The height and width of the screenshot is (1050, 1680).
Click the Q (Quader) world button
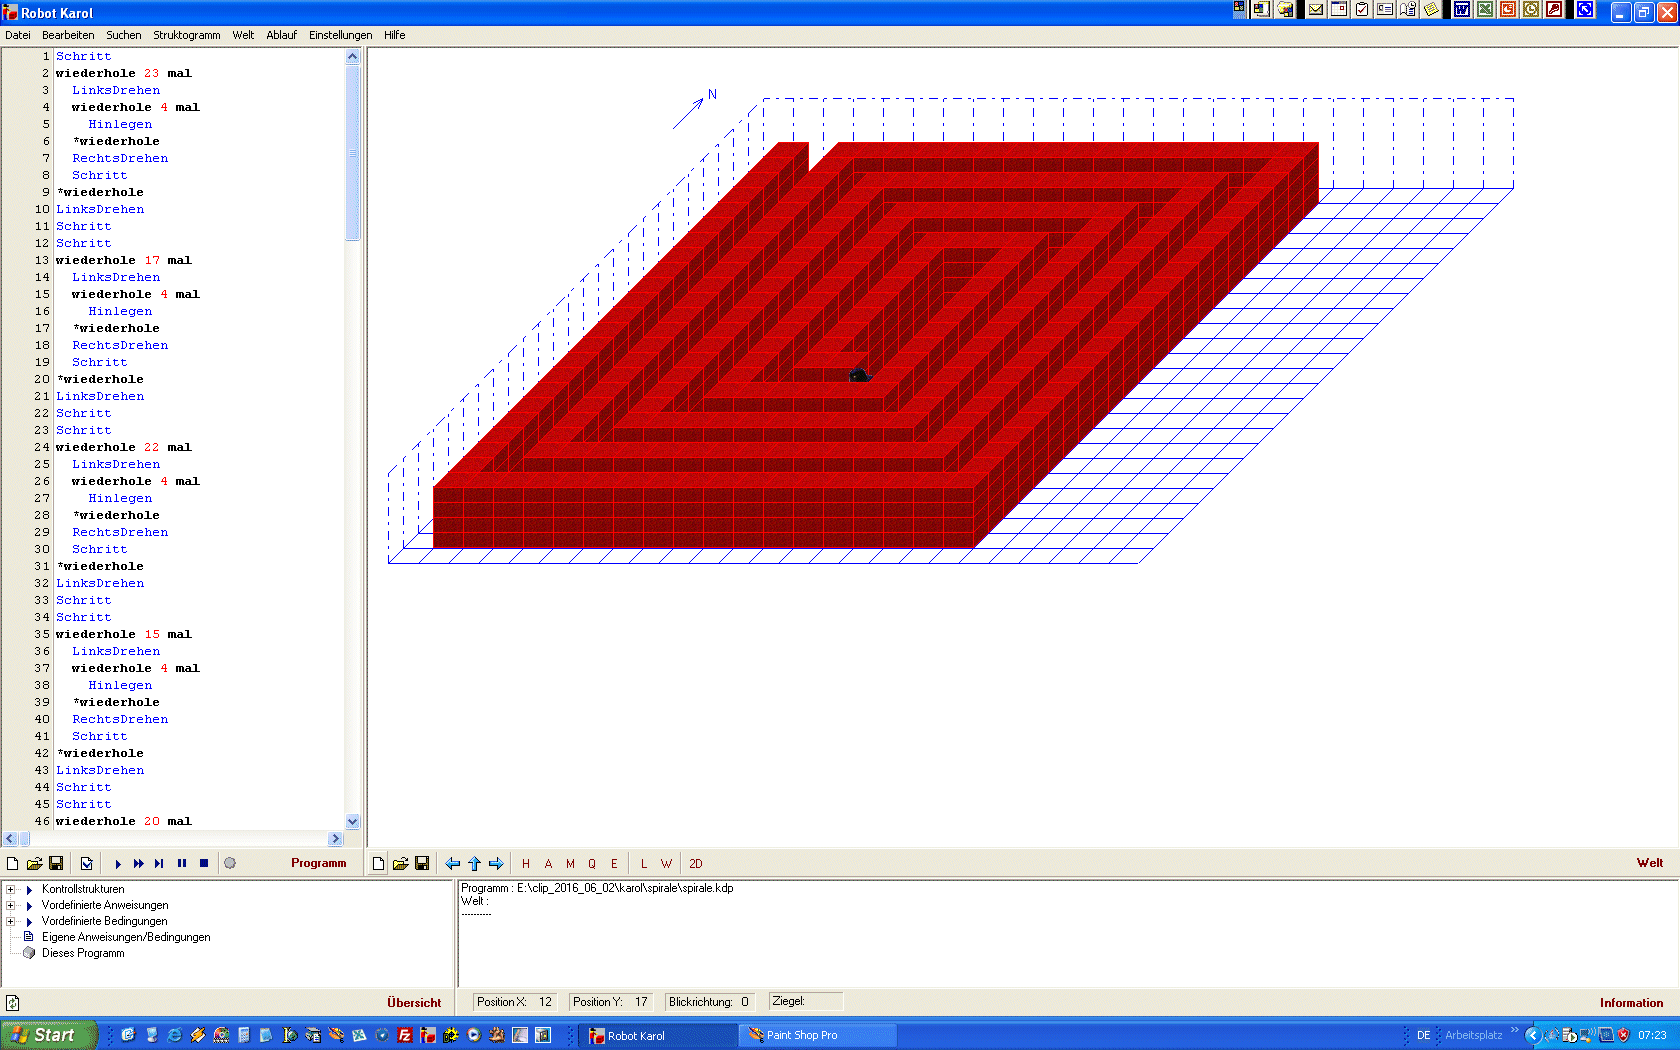point(592,864)
